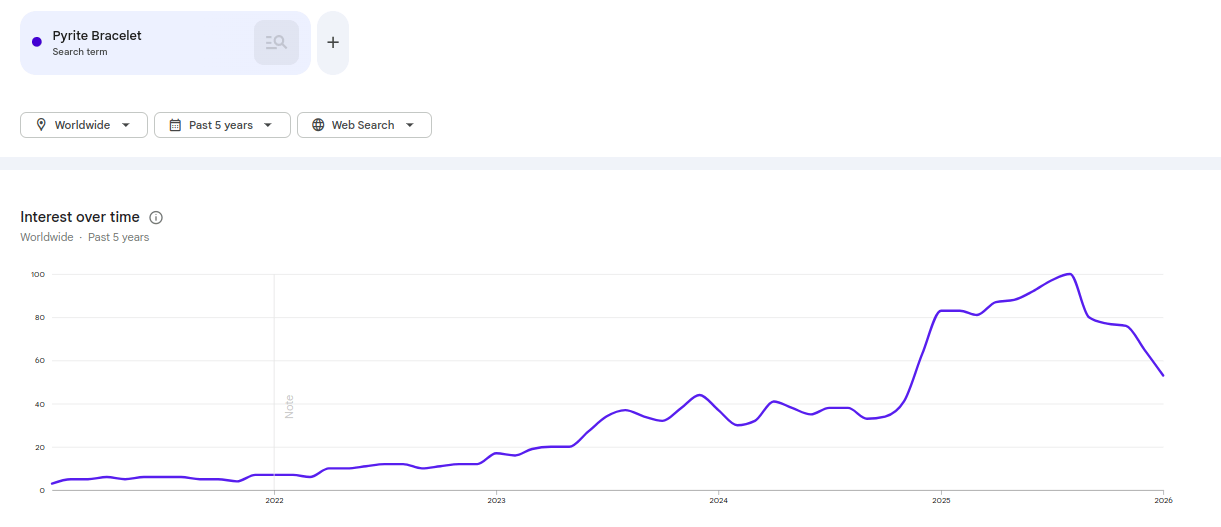1221x527 pixels.
Task: Click the Interest over time heading
Action: point(80,217)
